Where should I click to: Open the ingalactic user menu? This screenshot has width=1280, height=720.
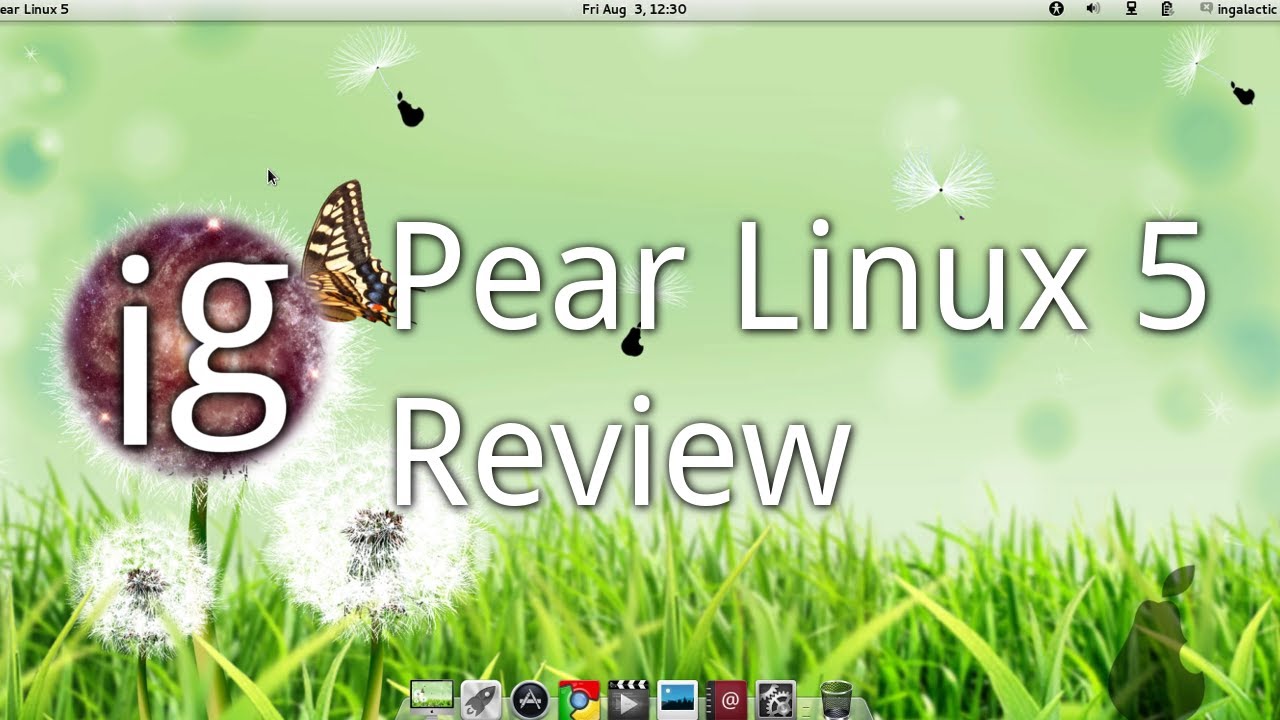coord(1239,9)
